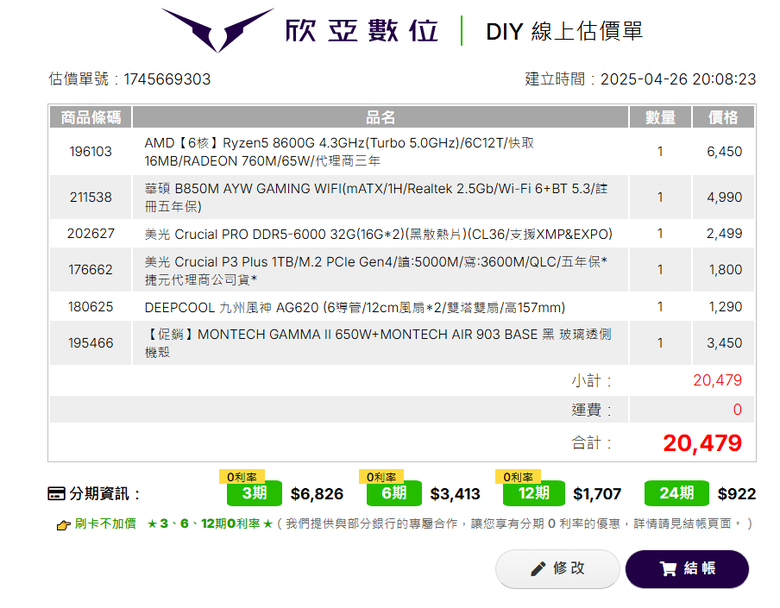The width and height of the screenshot is (780, 608).
Task: Click the 0利率 tag above 3期
Action: pos(242,477)
